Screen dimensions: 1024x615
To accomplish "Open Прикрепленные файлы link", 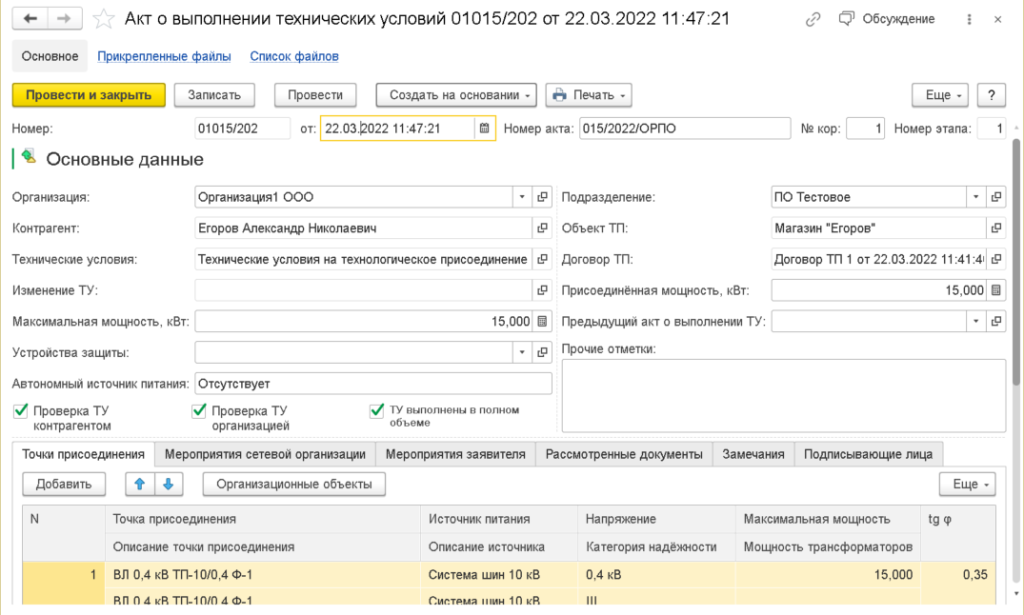I will pos(164,57).
